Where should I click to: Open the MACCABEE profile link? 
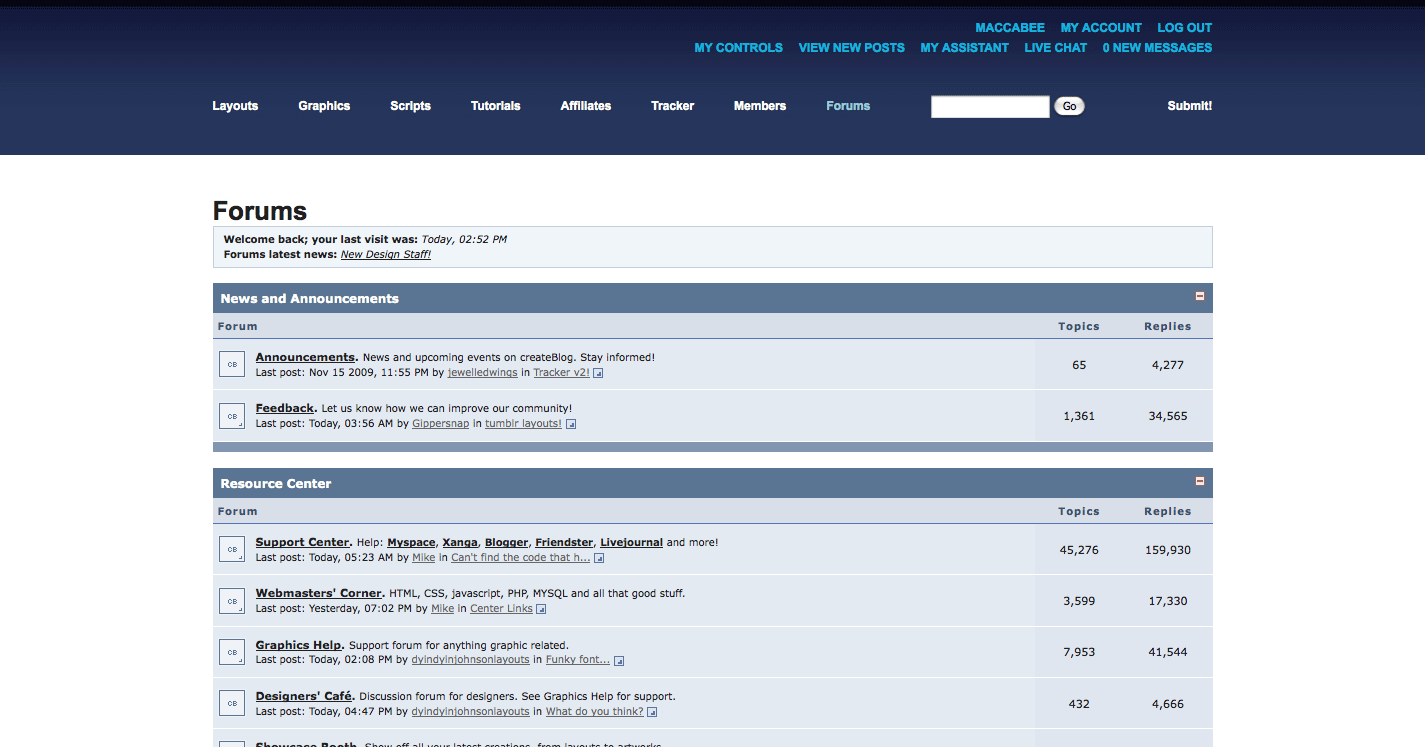point(1010,28)
